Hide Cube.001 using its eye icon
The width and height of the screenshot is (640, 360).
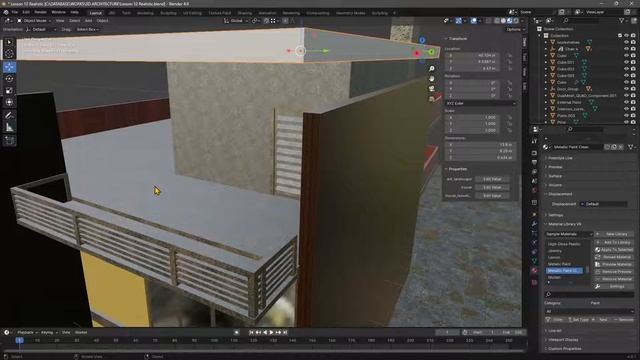point(626,62)
